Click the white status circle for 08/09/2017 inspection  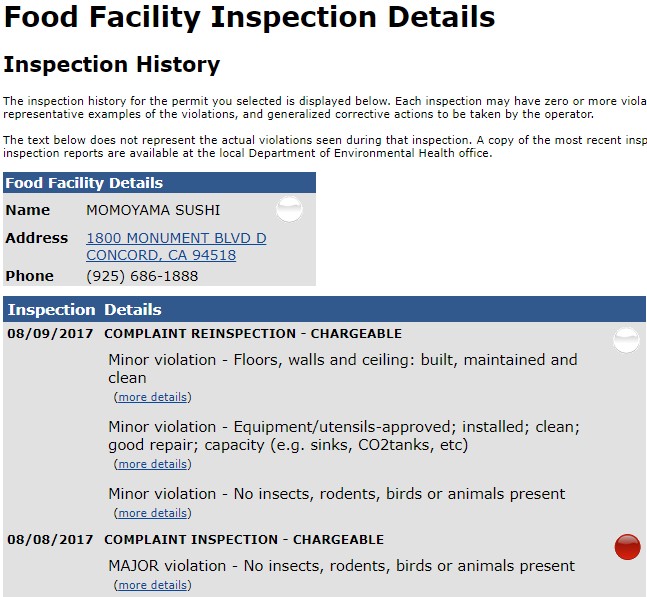626,340
